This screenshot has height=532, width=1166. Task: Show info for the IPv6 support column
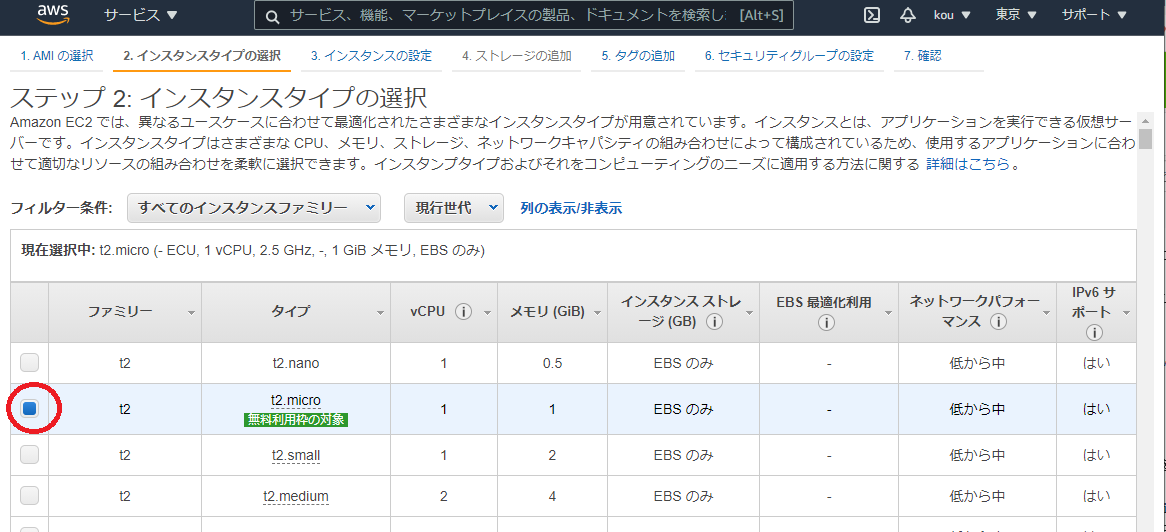[1093, 333]
